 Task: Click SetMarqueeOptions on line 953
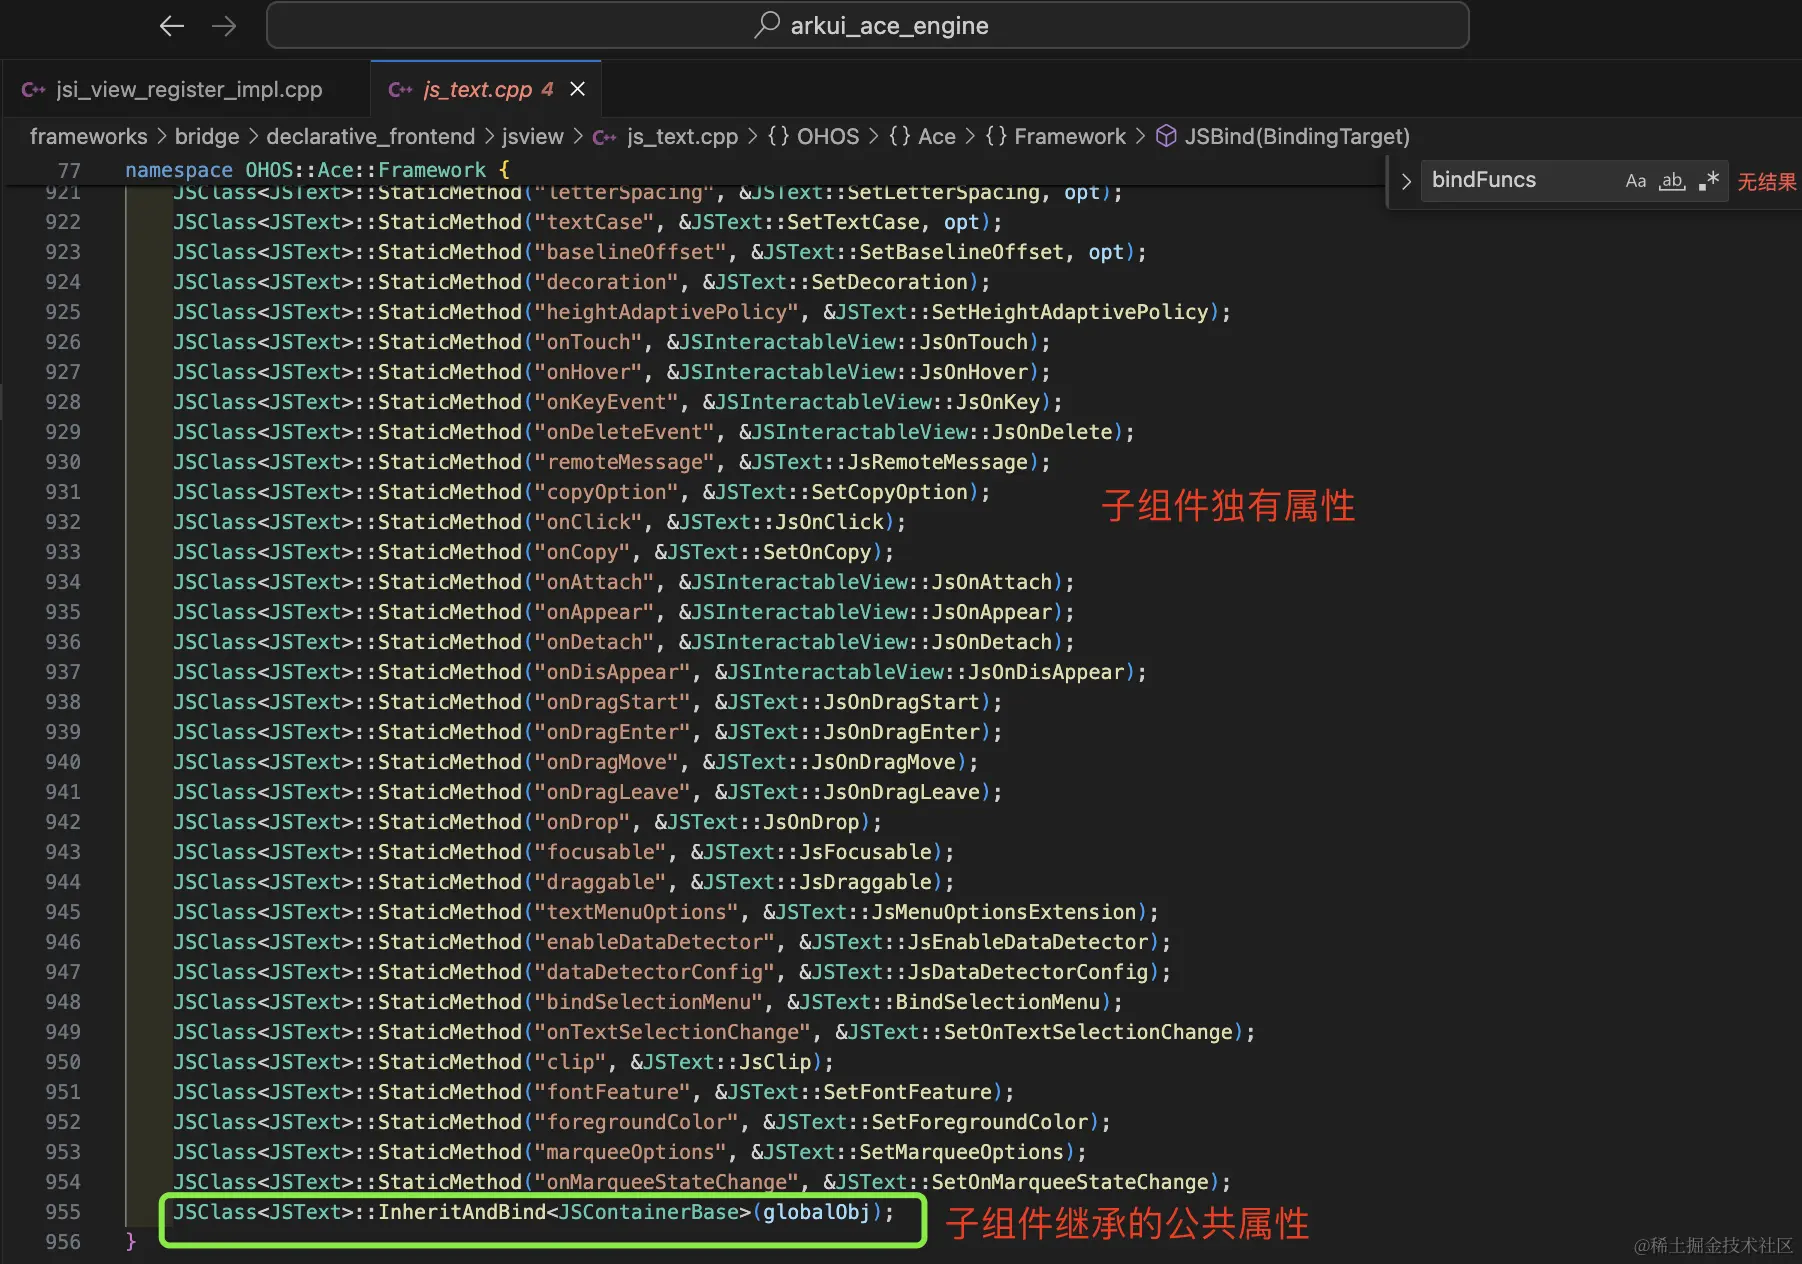pos(961,1152)
